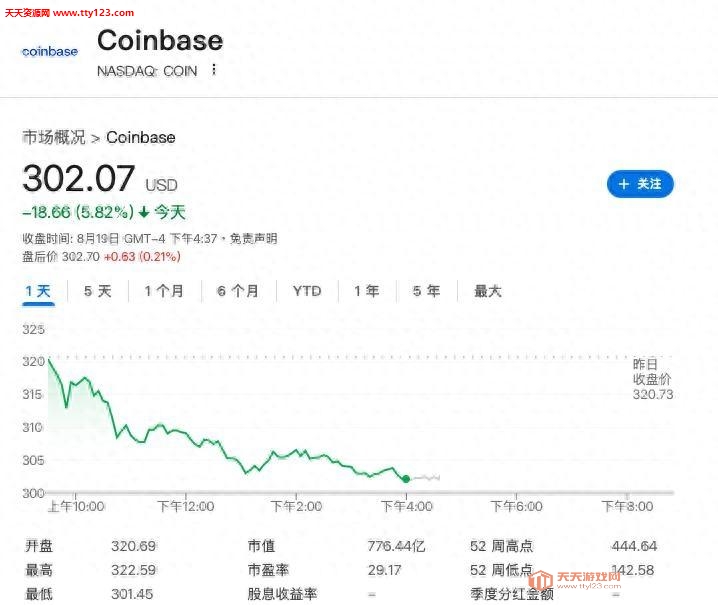
Task: Switch chart to YTD
Action: [x=307, y=291]
